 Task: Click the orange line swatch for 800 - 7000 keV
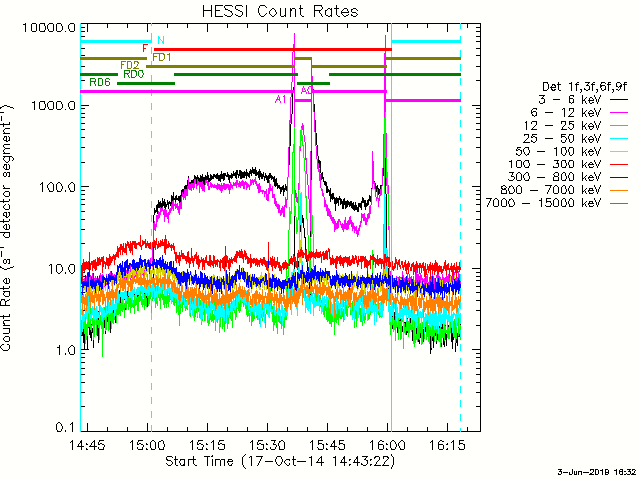(x=619, y=190)
